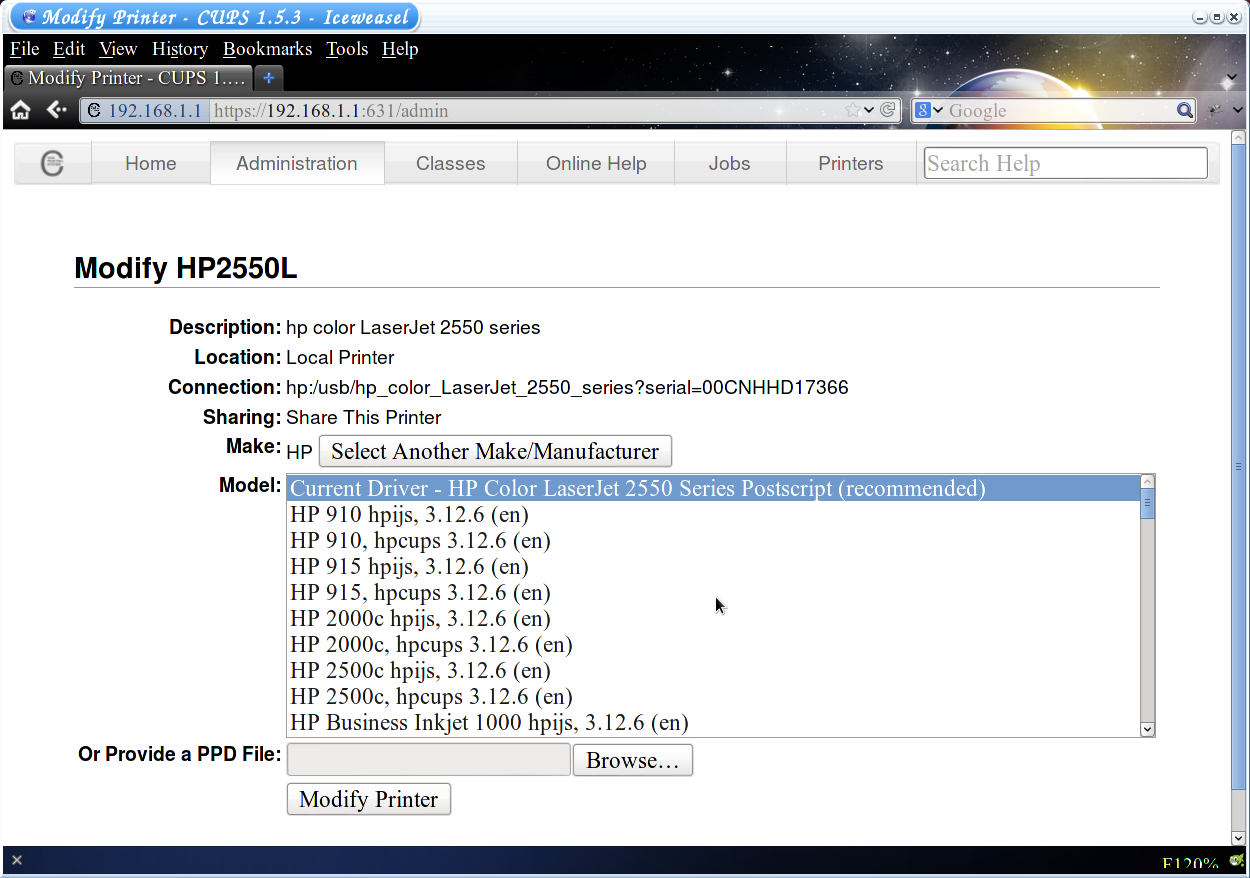Go back using the back arrow icon
The width and height of the screenshot is (1250, 878).
56,110
